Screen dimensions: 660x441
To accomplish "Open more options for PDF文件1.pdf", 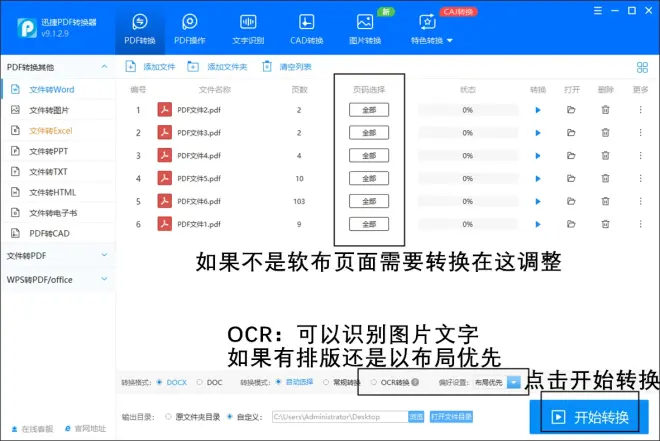I will coord(641,224).
